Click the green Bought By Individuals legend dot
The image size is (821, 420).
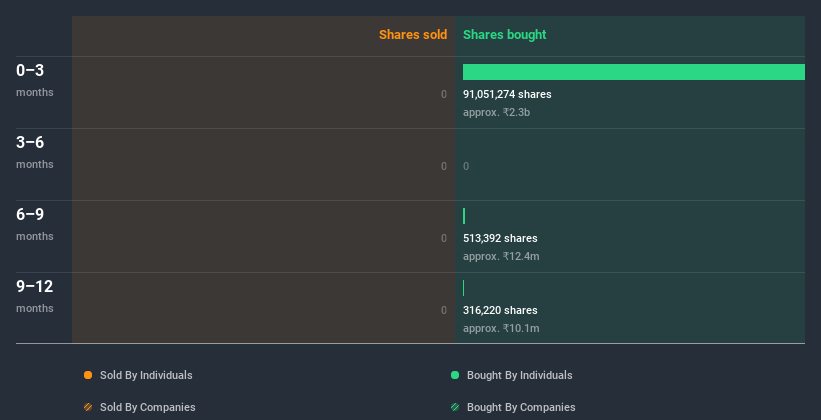pos(455,375)
